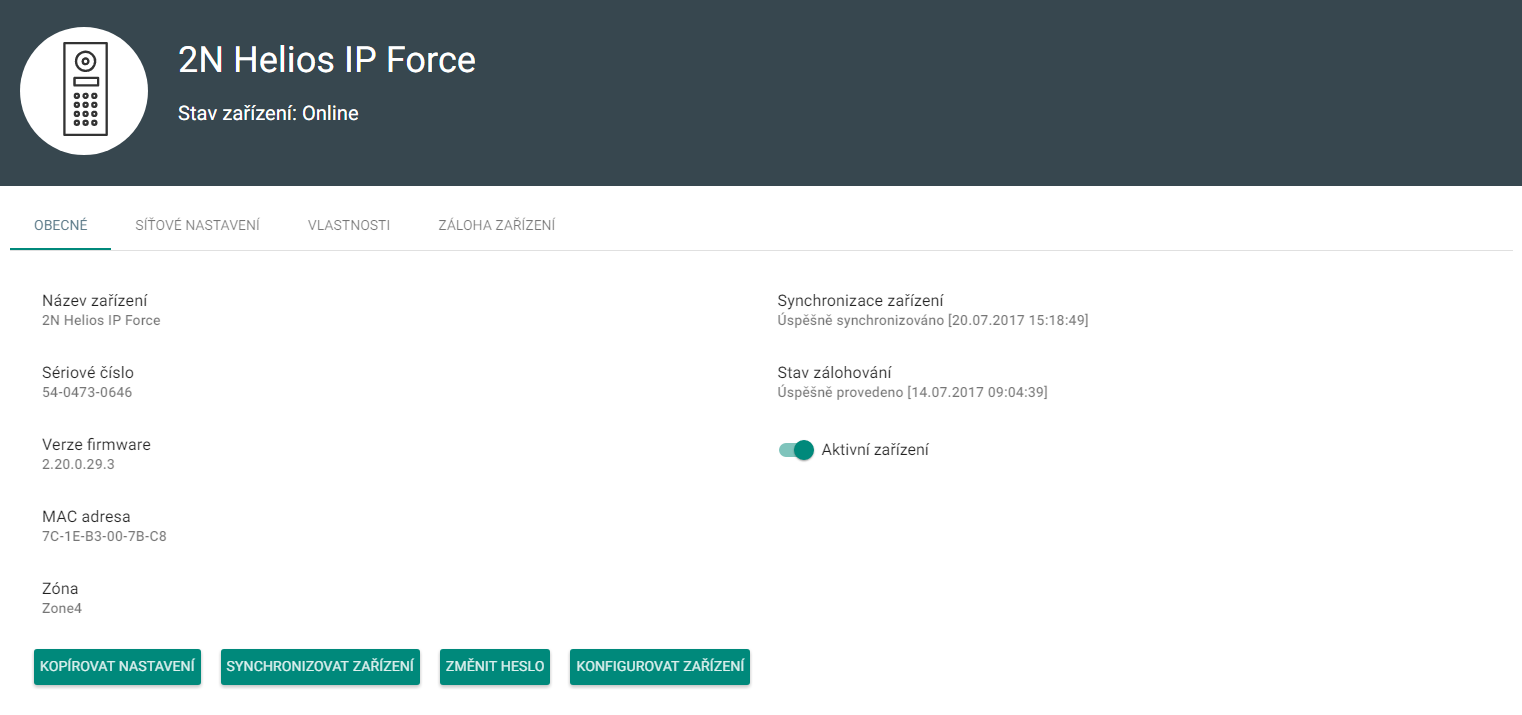Toggle the Aktivní zařízení switch
1522x715 pixels.
[x=796, y=450]
